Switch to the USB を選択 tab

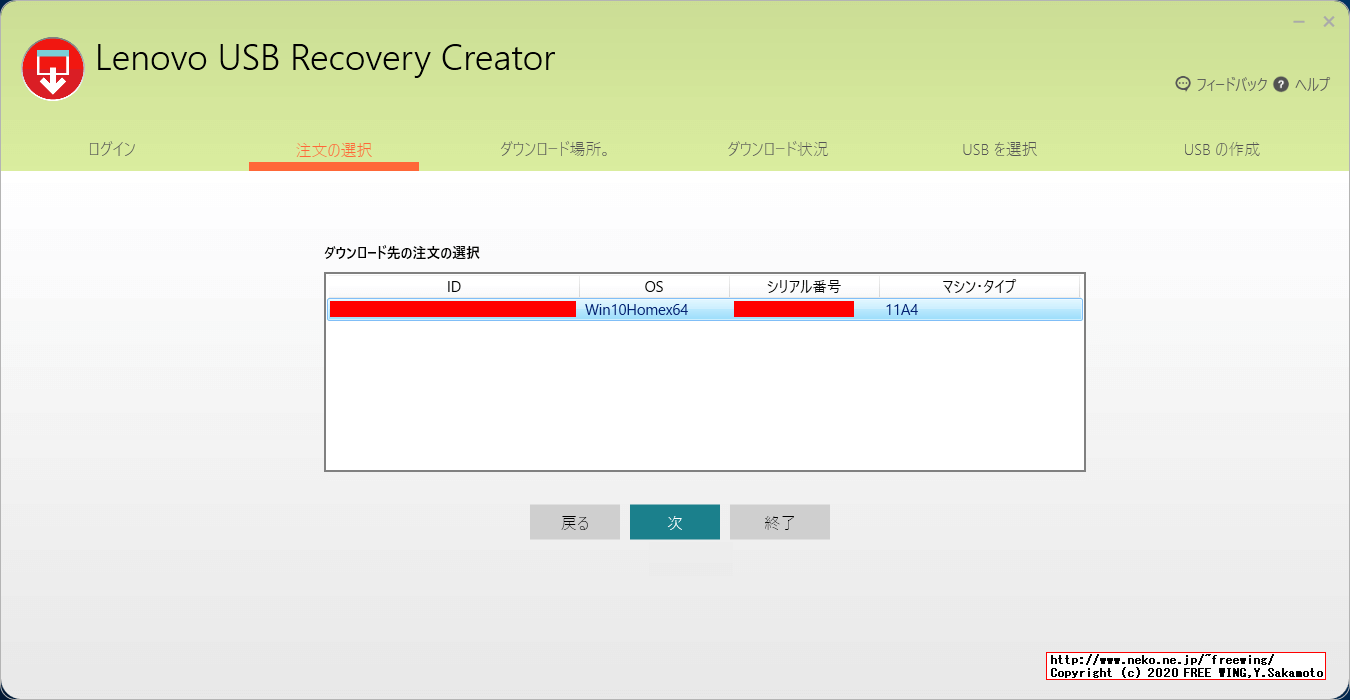[1000, 150]
